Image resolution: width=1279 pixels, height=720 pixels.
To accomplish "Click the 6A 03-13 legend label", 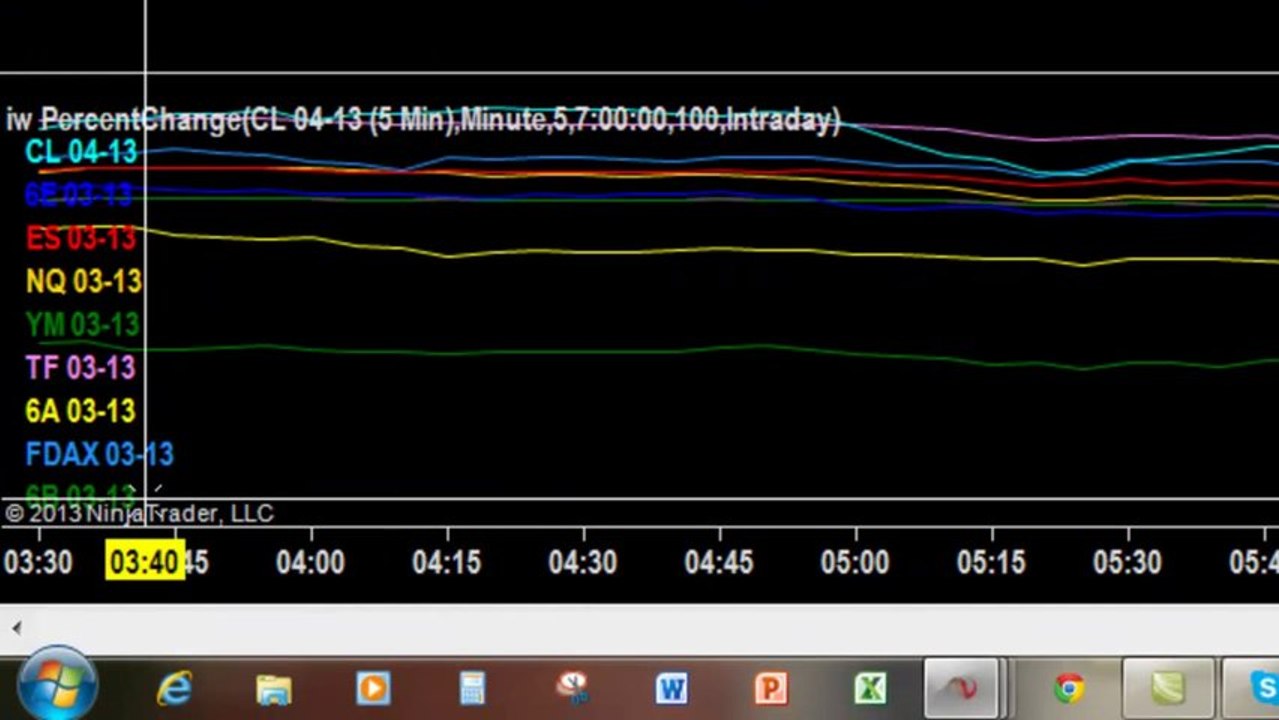I will [80, 410].
